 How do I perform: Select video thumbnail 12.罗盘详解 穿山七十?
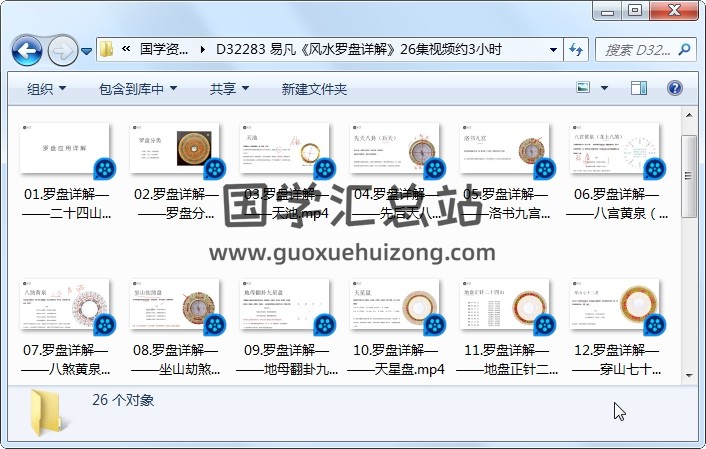click(614, 304)
